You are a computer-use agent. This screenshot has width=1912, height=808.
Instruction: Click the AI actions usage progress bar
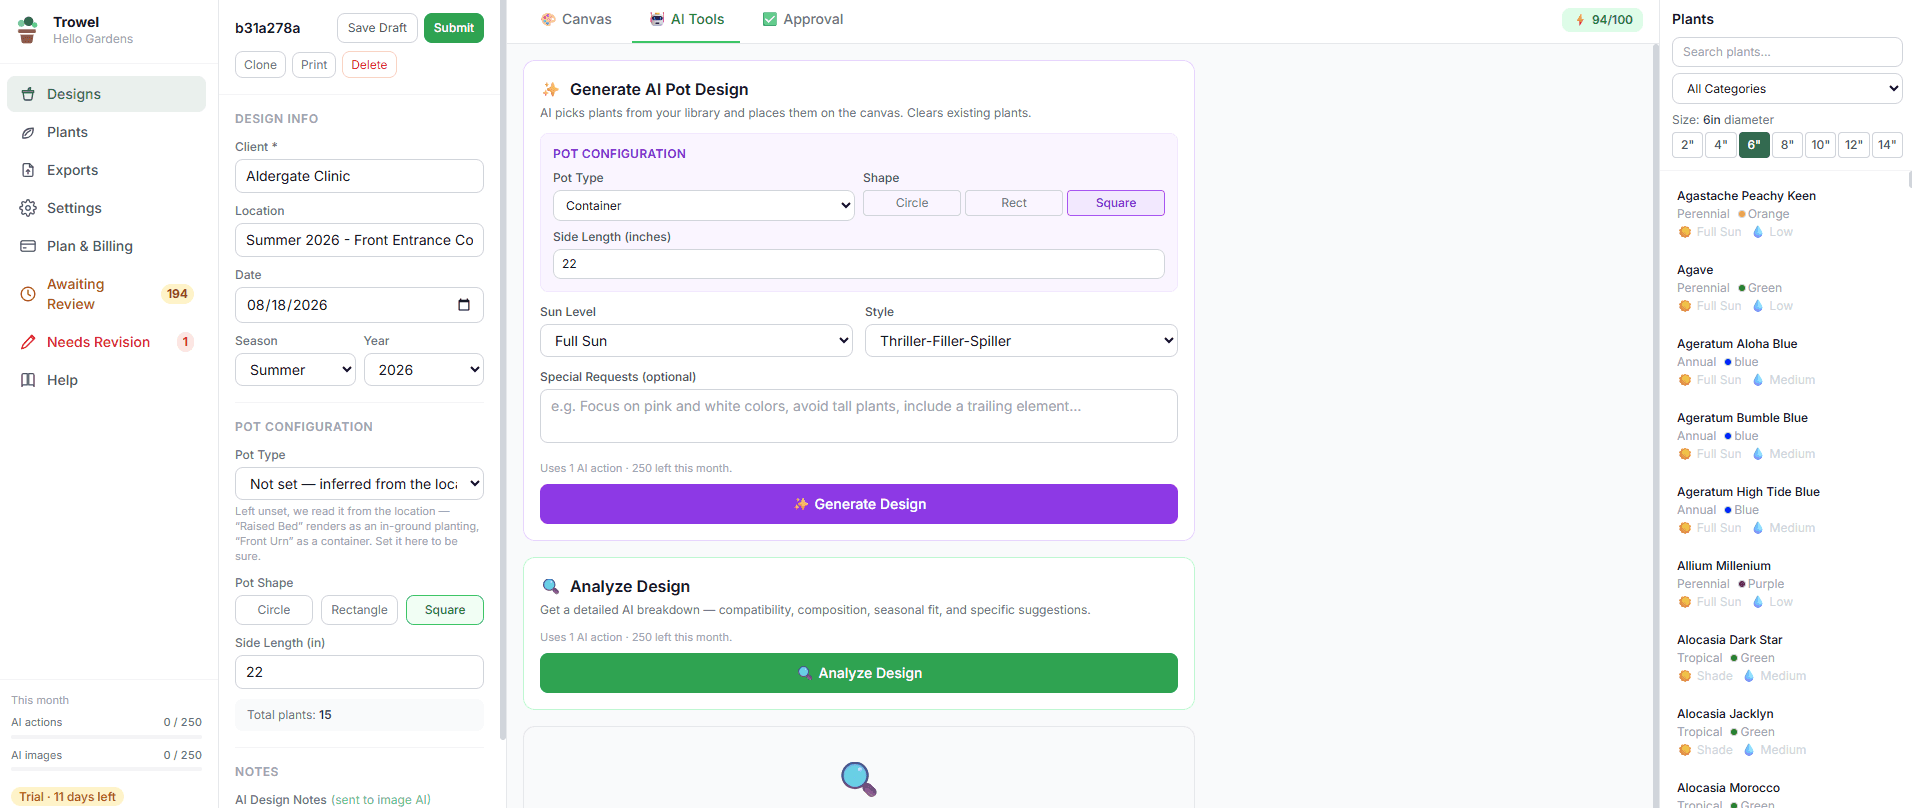(x=106, y=737)
